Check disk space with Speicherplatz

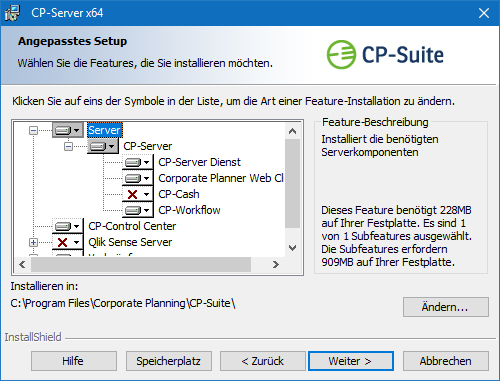tap(169, 361)
